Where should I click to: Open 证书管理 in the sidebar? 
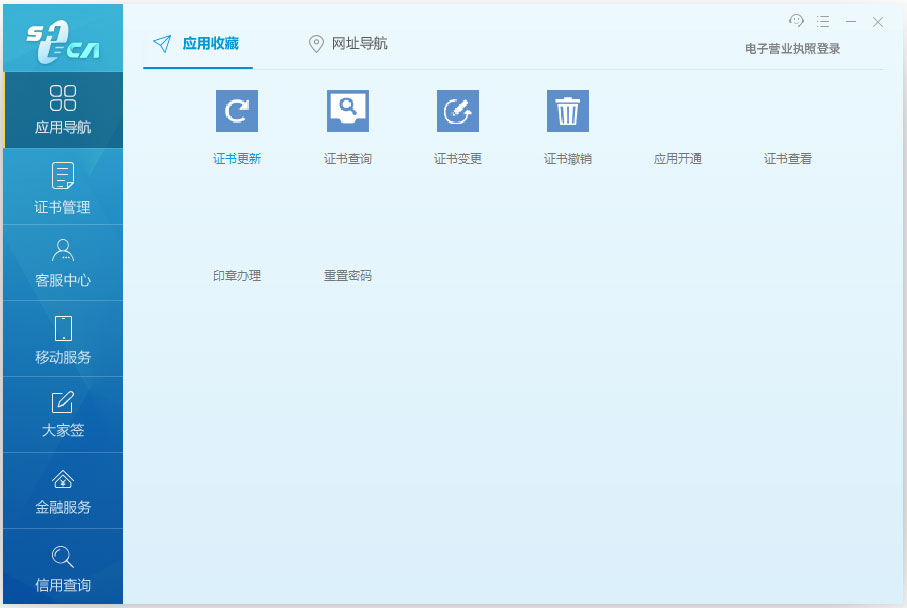63,186
